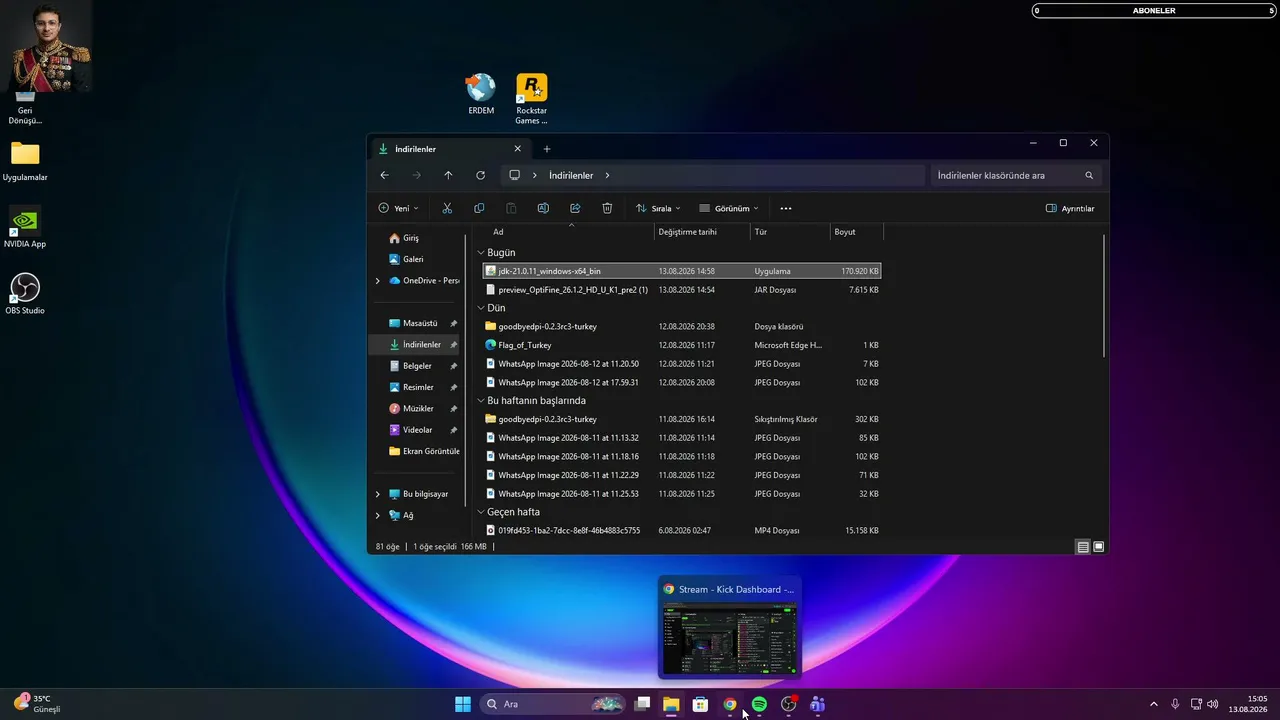
Task: Collapse the Dün group
Action: pyautogui.click(x=481, y=308)
